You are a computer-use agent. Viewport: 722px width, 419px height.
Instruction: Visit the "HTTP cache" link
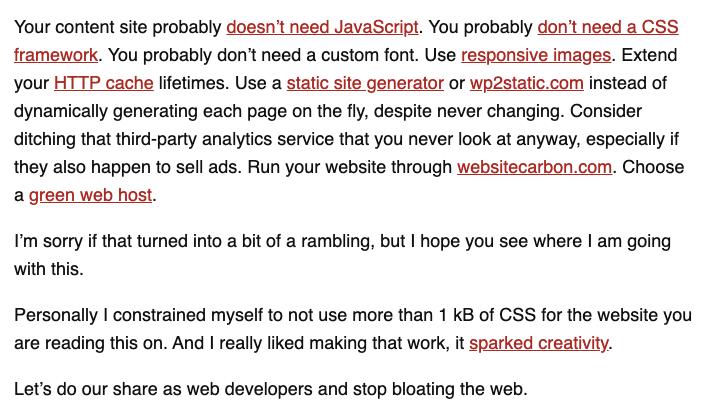pos(104,83)
